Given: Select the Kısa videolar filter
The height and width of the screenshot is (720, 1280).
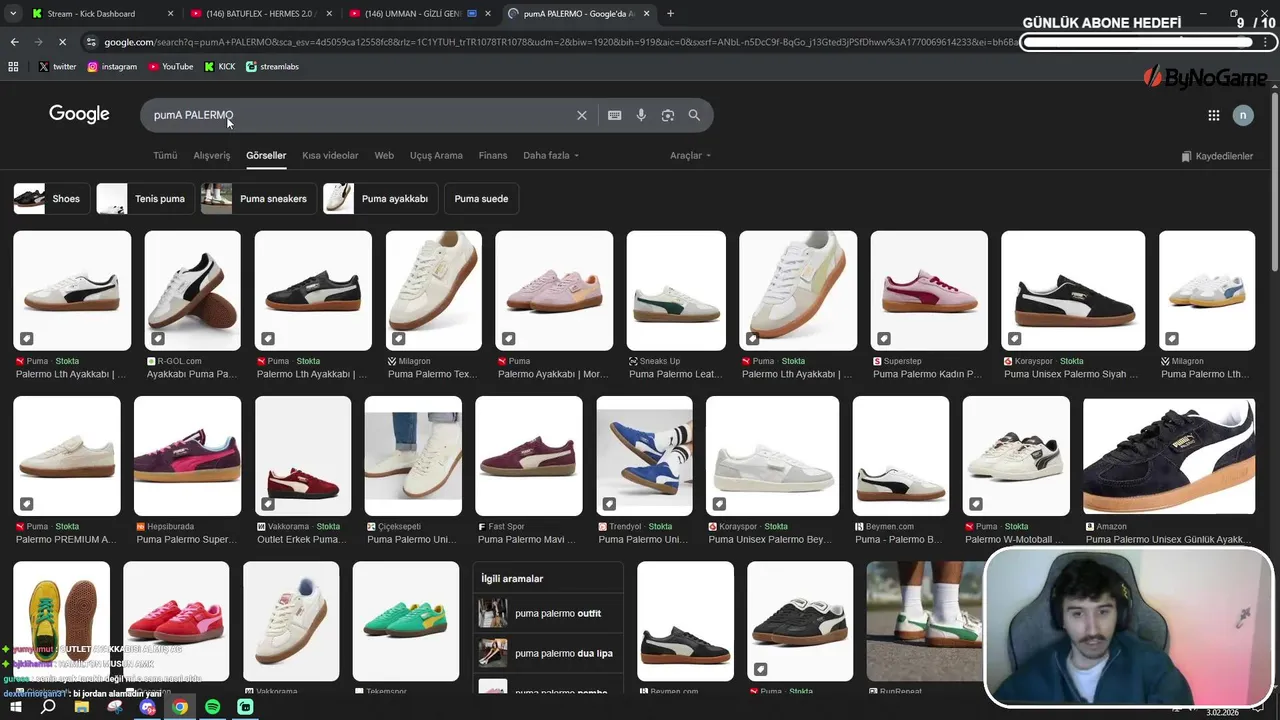Looking at the screenshot, I should [330, 156].
